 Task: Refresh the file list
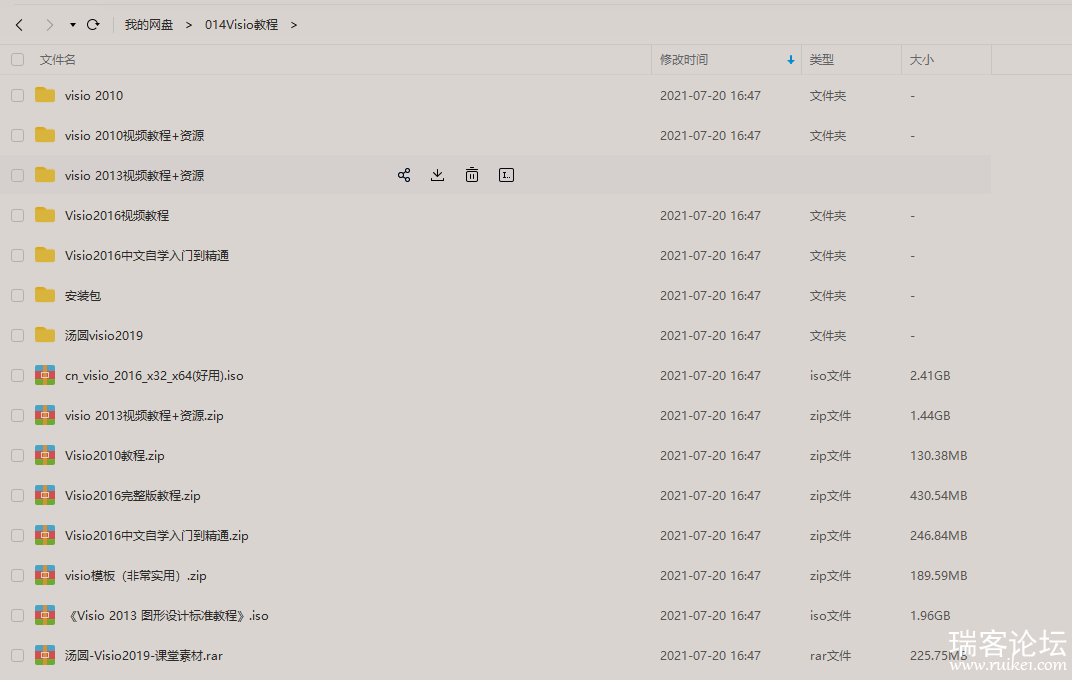point(93,25)
